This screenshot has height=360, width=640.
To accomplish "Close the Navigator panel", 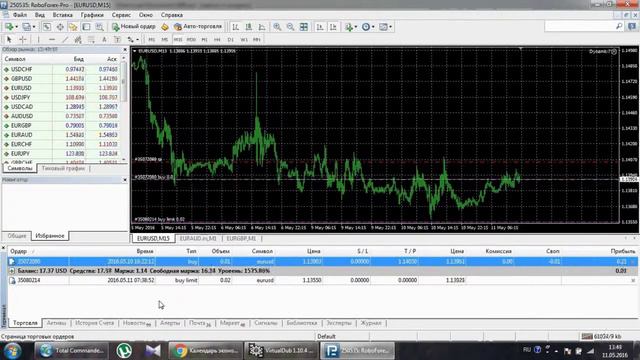I will pos(125,180).
